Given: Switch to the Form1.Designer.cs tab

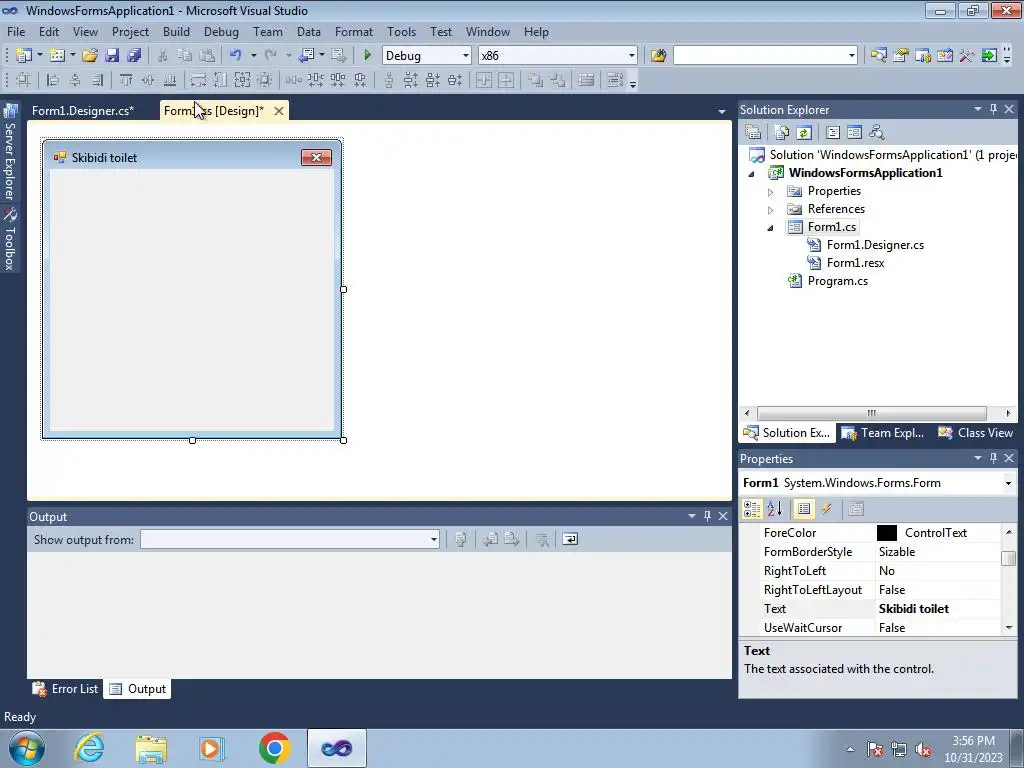Looking at the screenshot, I should 83,111.
